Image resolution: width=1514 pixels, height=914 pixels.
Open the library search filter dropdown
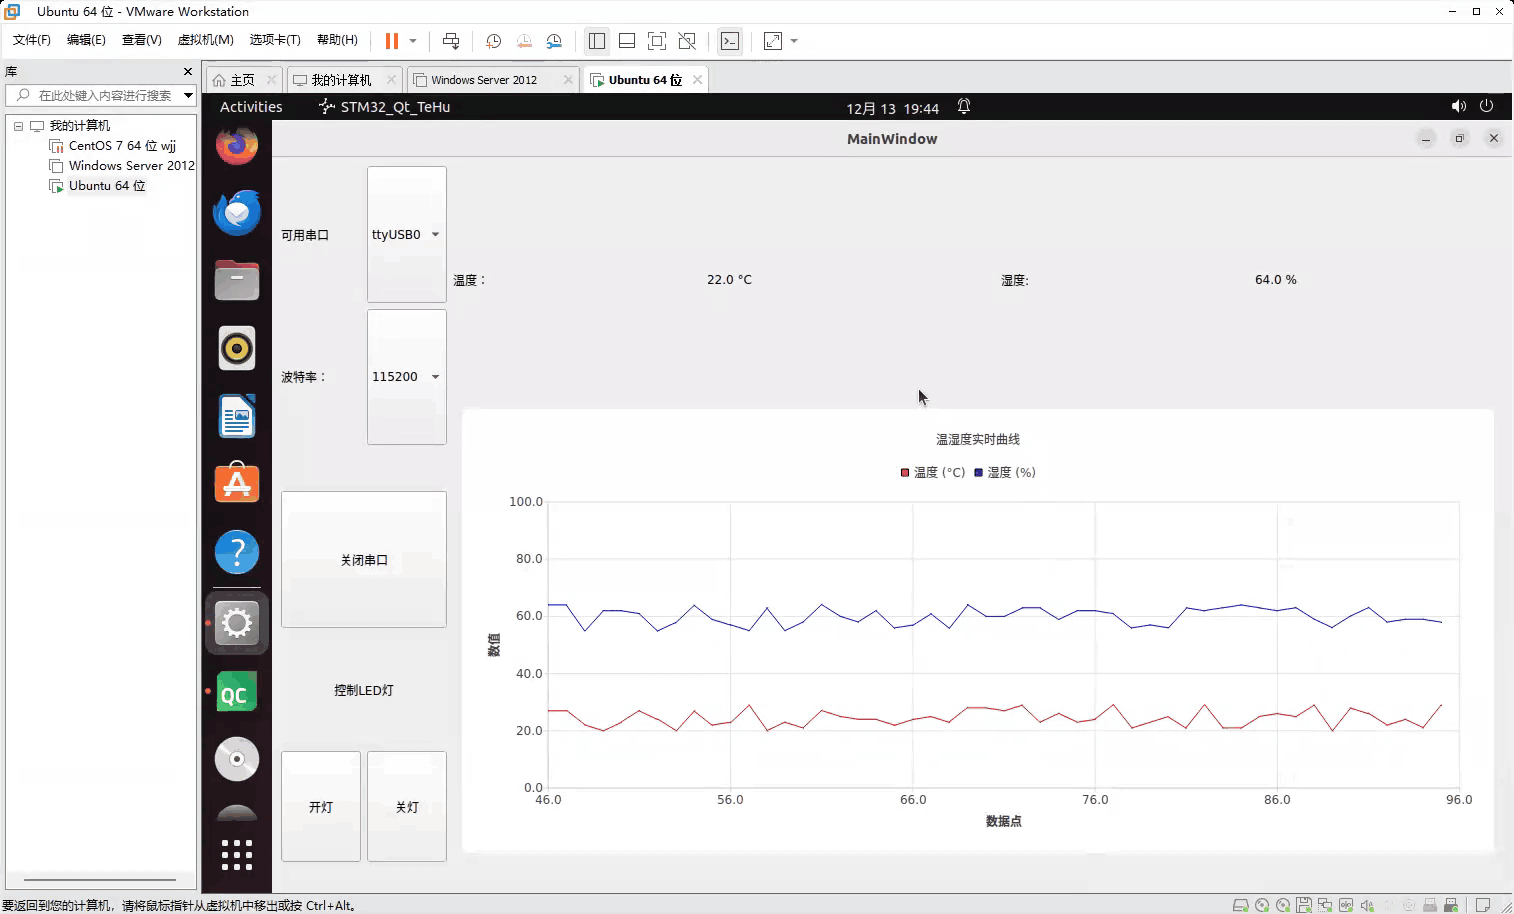(188, 95)
